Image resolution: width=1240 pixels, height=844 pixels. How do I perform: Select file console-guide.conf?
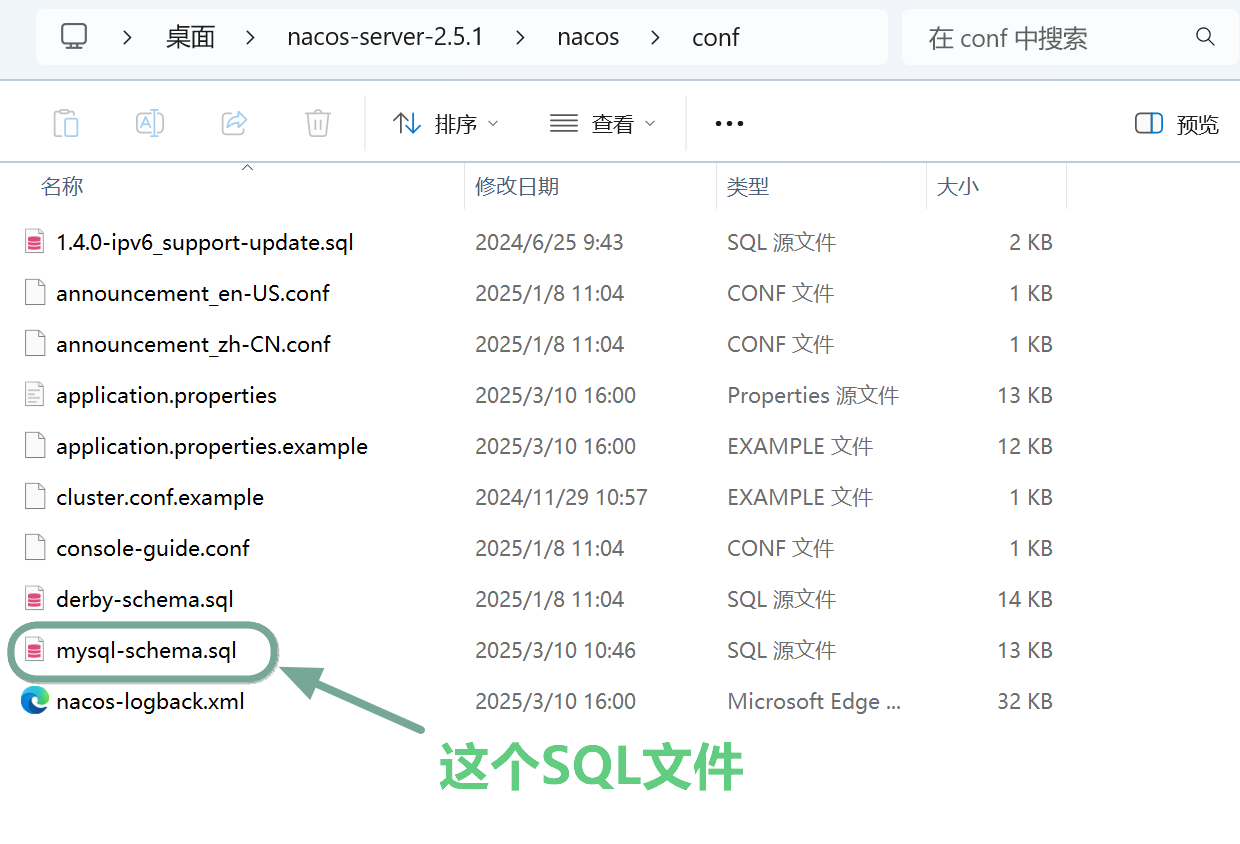(153, 548)
